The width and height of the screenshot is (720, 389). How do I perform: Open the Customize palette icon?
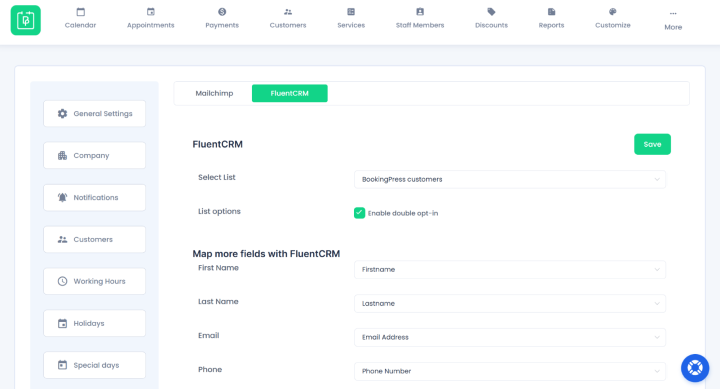(613, 11)
